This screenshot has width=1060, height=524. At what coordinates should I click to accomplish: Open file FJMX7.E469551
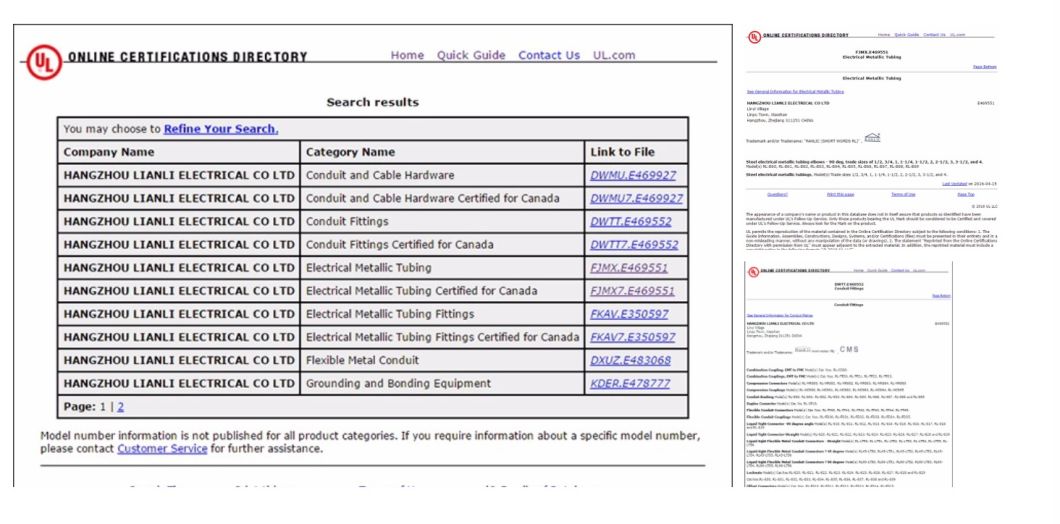coord(632,291)
